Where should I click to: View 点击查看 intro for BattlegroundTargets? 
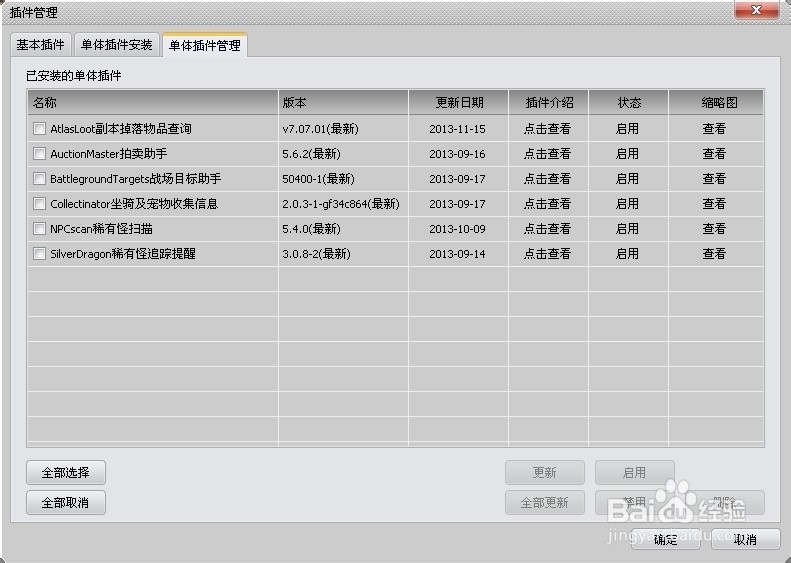click(x=547, y=179)
